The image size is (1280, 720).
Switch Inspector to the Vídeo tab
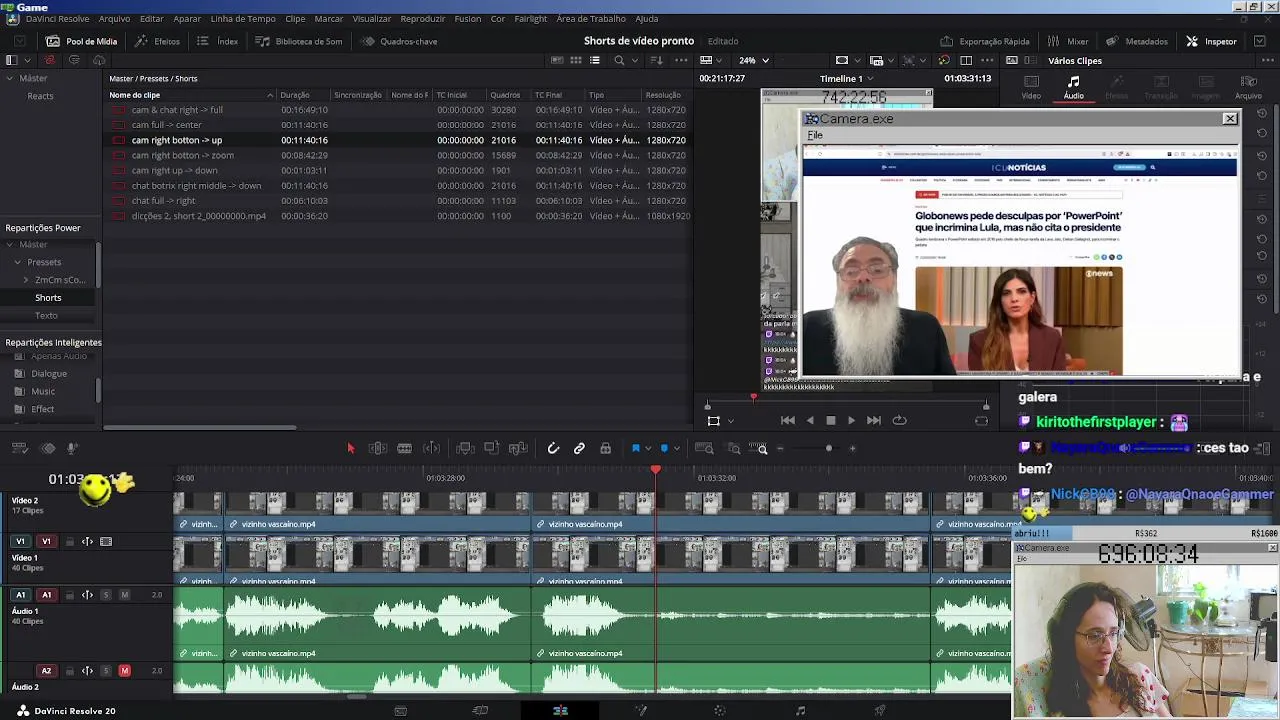coord(1031,87)
